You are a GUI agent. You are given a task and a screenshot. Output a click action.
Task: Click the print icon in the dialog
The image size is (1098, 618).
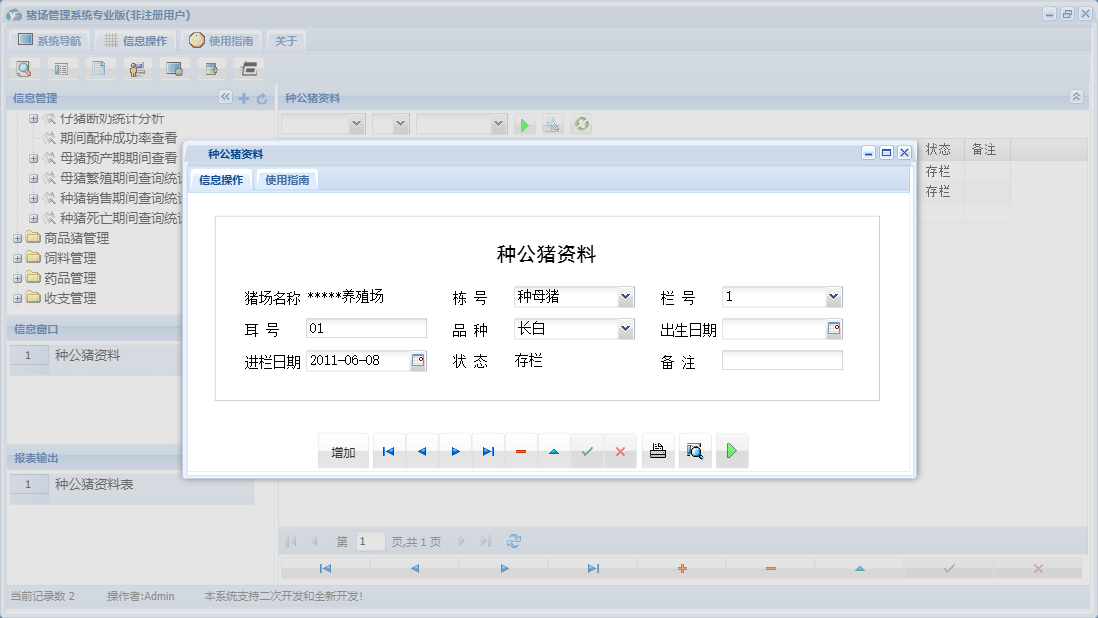click(x=657, y=451)
